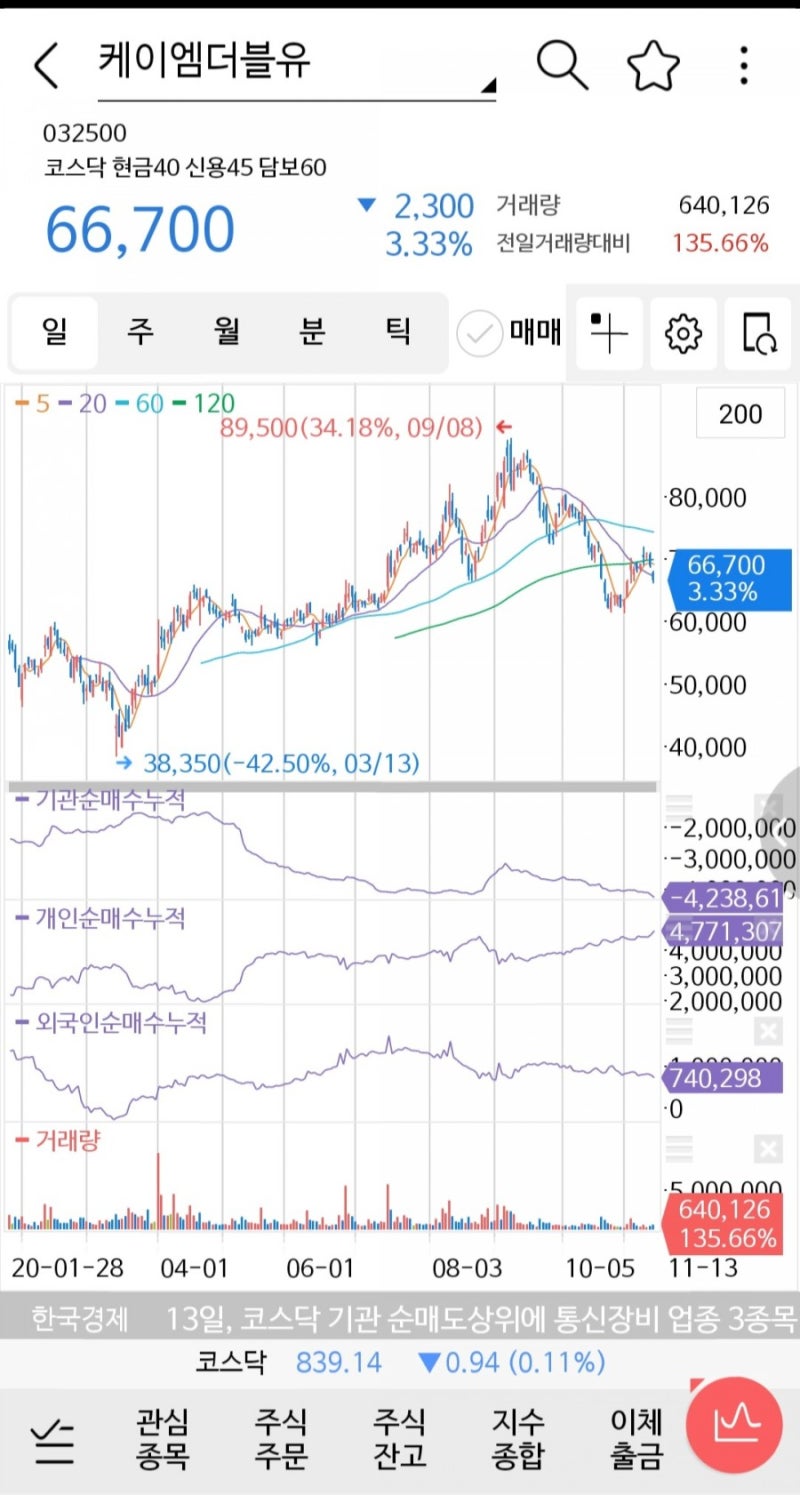Select the 월 monthly chart tab
This screenshot has height=1495, width=800.
pyautogui.click(x=227, y=332)
